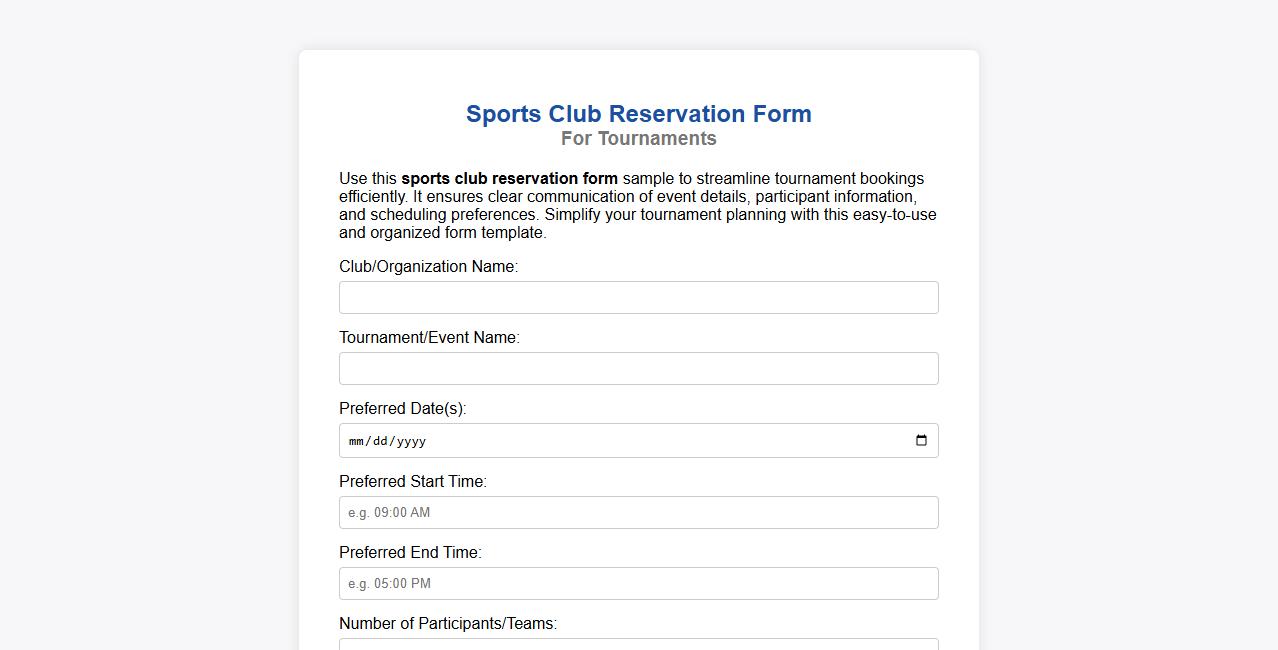
Task: Click the Number of Participants/Teams label
Action: click(447, 623)
